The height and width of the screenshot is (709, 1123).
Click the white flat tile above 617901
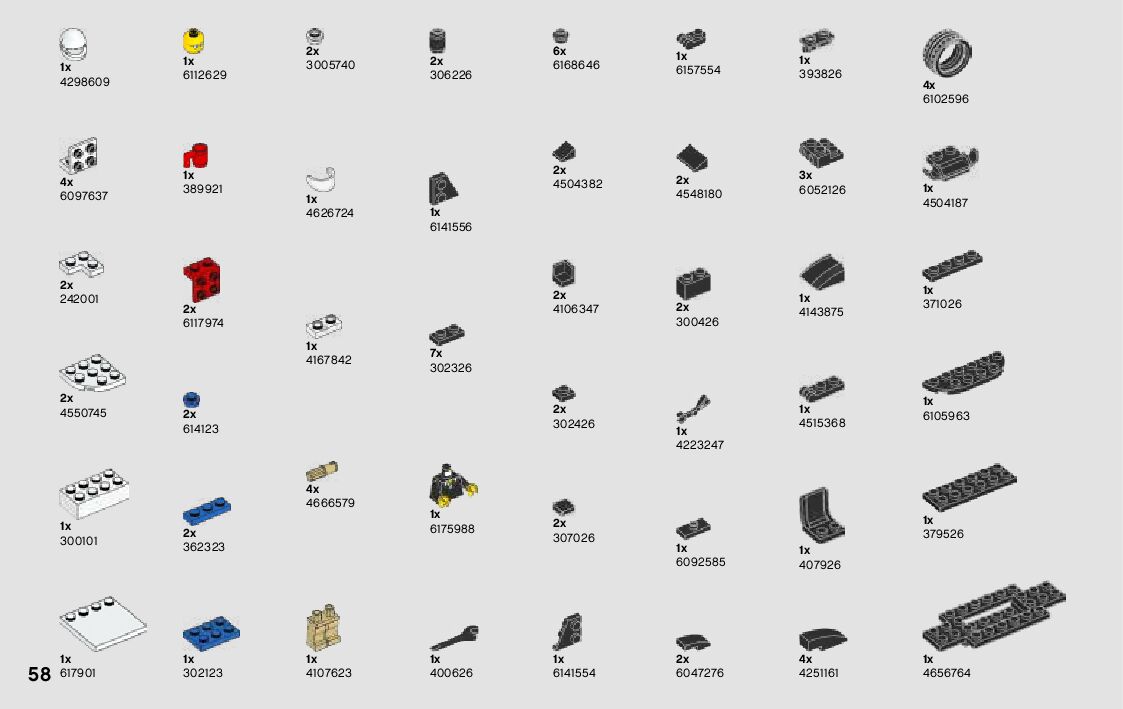click(x=101, y=628)
